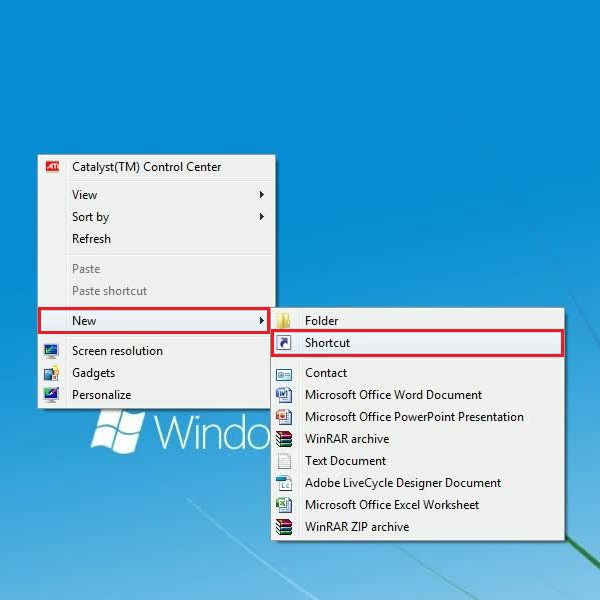600x600 pixels.
Task: Create a new Text Document
Action: (x=417, y=461)
